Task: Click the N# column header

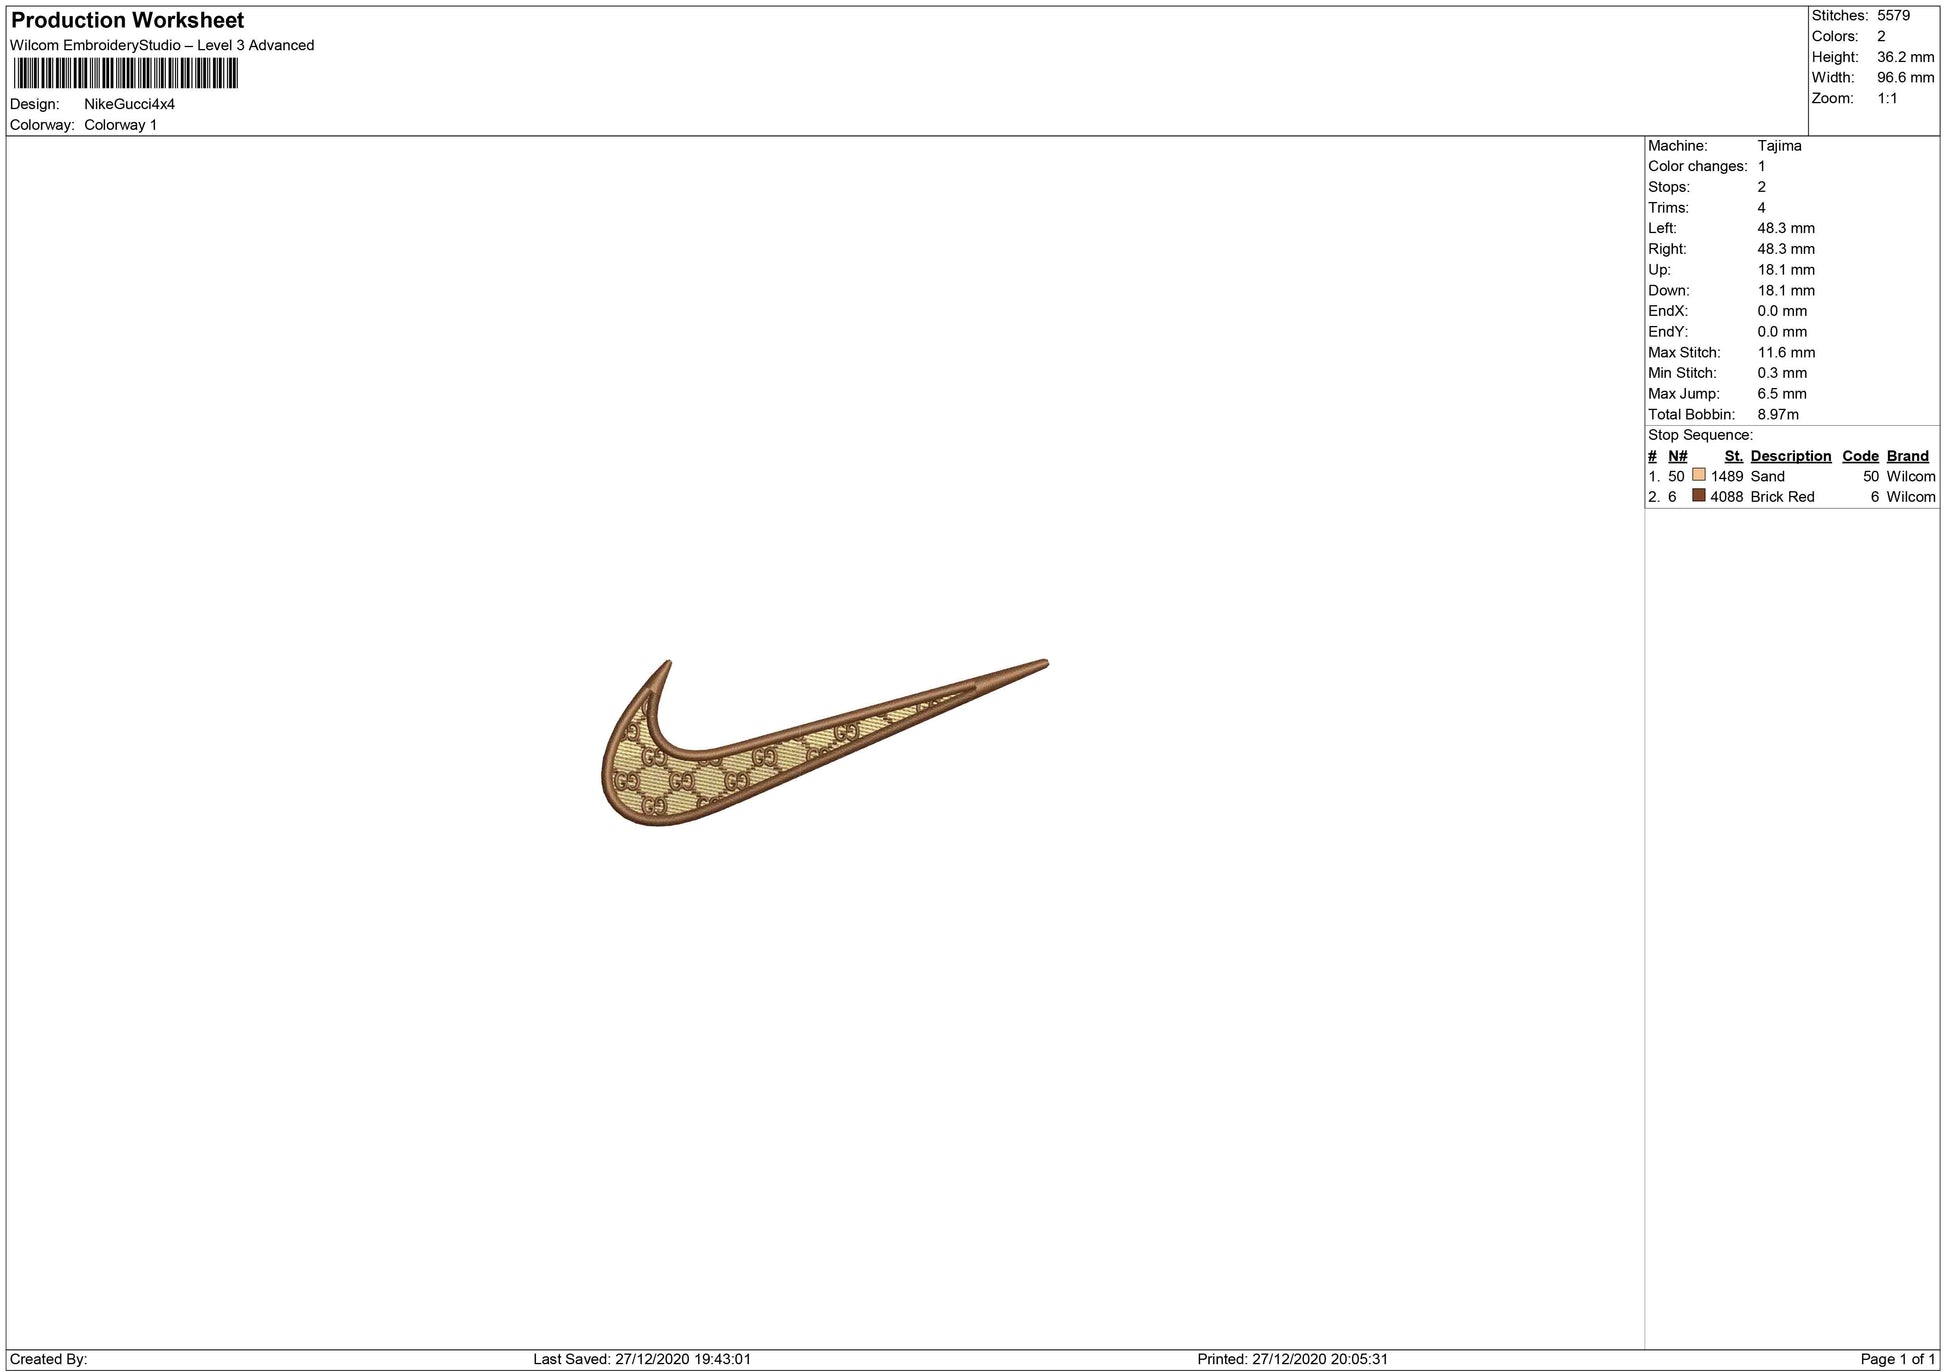Action: pos(1677,456)
